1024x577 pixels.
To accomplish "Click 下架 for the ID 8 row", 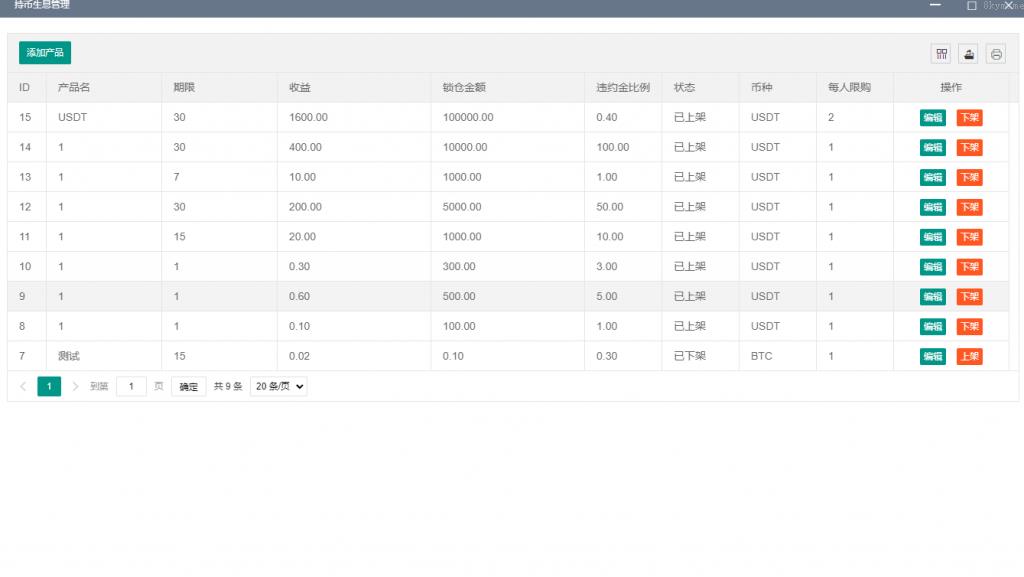I will [x=969, y=327].
